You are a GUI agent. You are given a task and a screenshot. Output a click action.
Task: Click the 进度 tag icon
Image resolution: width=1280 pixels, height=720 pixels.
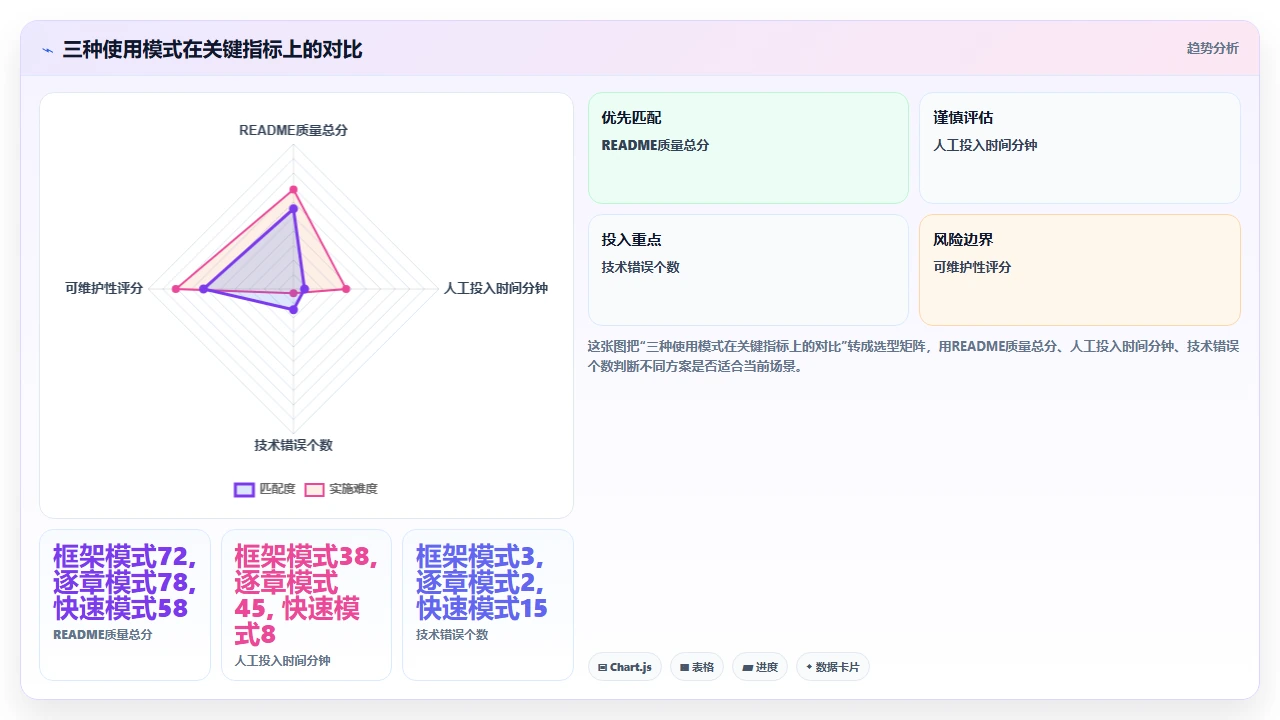point(747,667)
